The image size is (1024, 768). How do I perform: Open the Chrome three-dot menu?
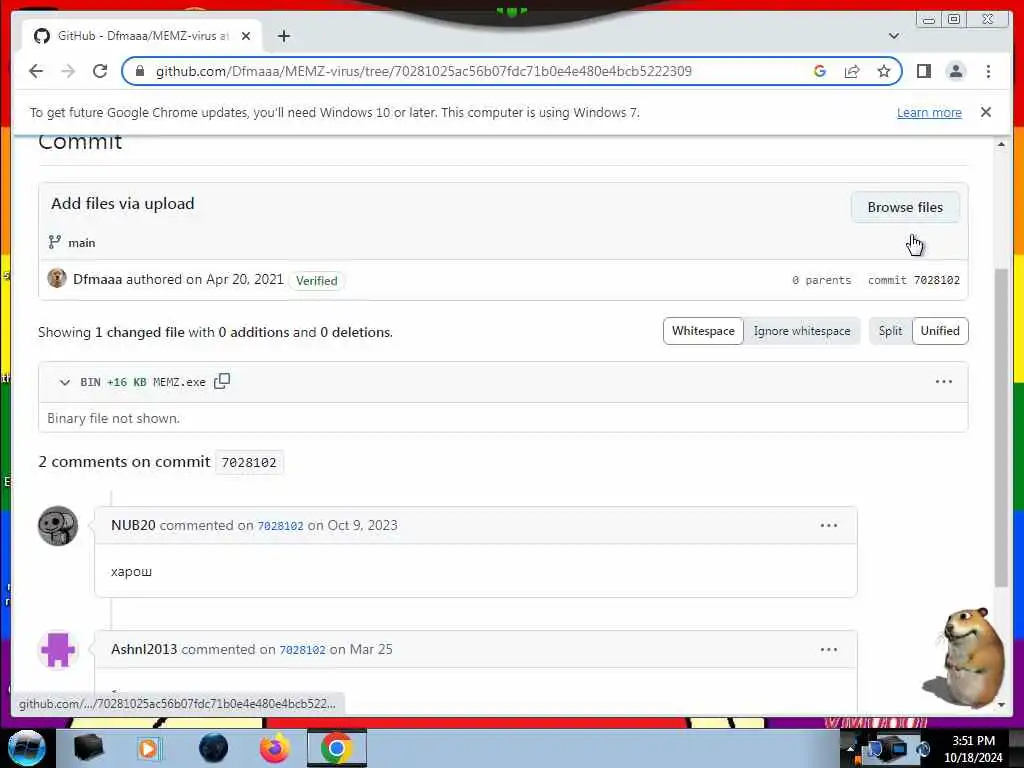(988, 71)
